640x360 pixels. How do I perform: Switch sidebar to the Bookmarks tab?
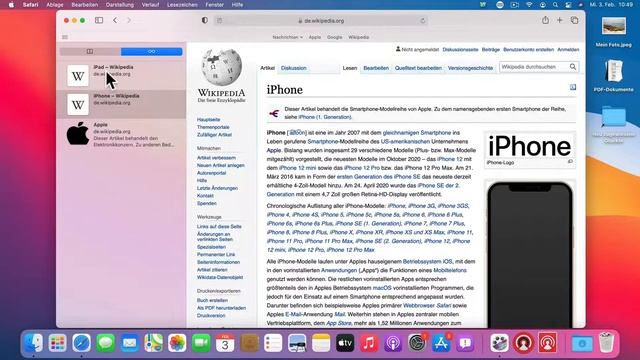90,51
